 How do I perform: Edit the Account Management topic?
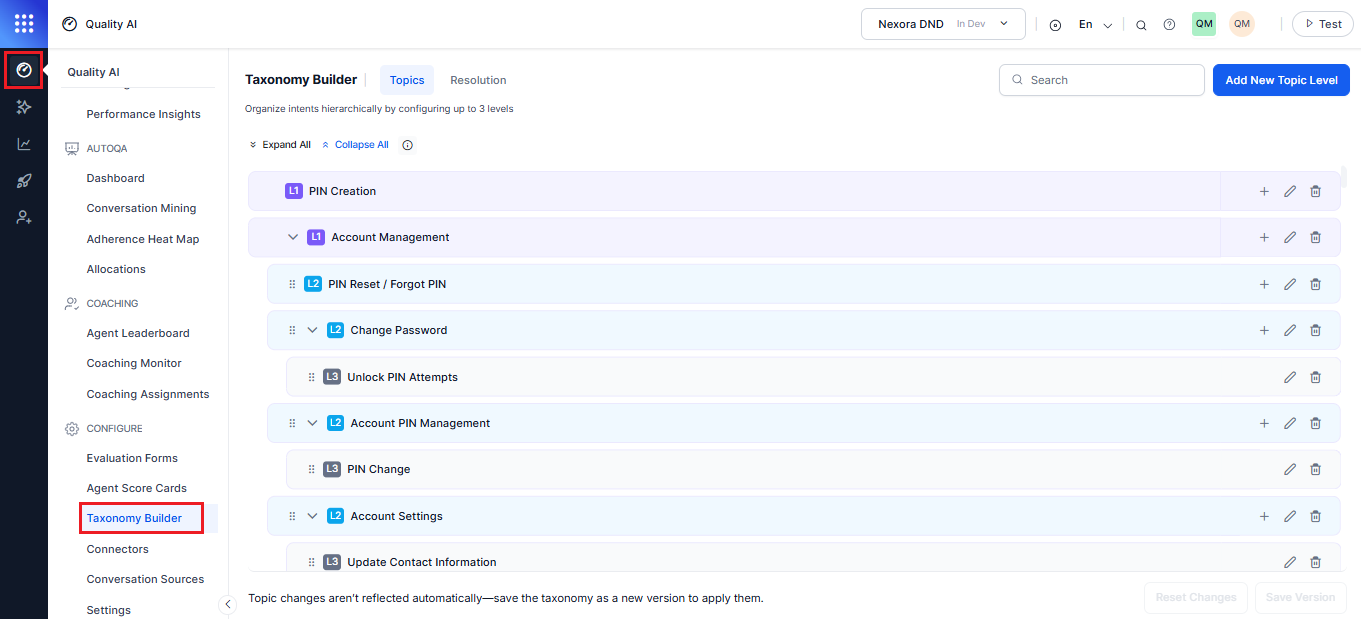pos(1290,237)
